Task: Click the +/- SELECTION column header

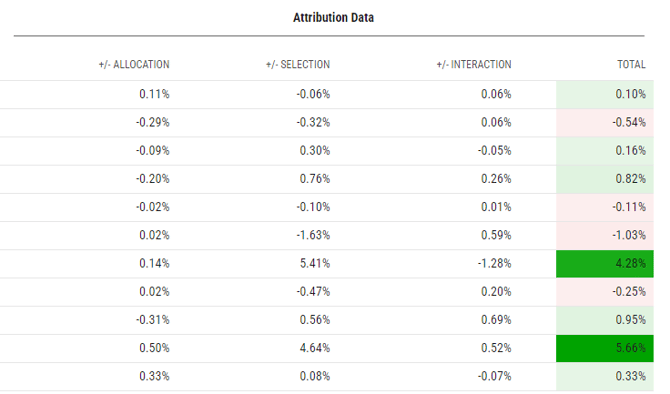Action: [x=298, y=65]
